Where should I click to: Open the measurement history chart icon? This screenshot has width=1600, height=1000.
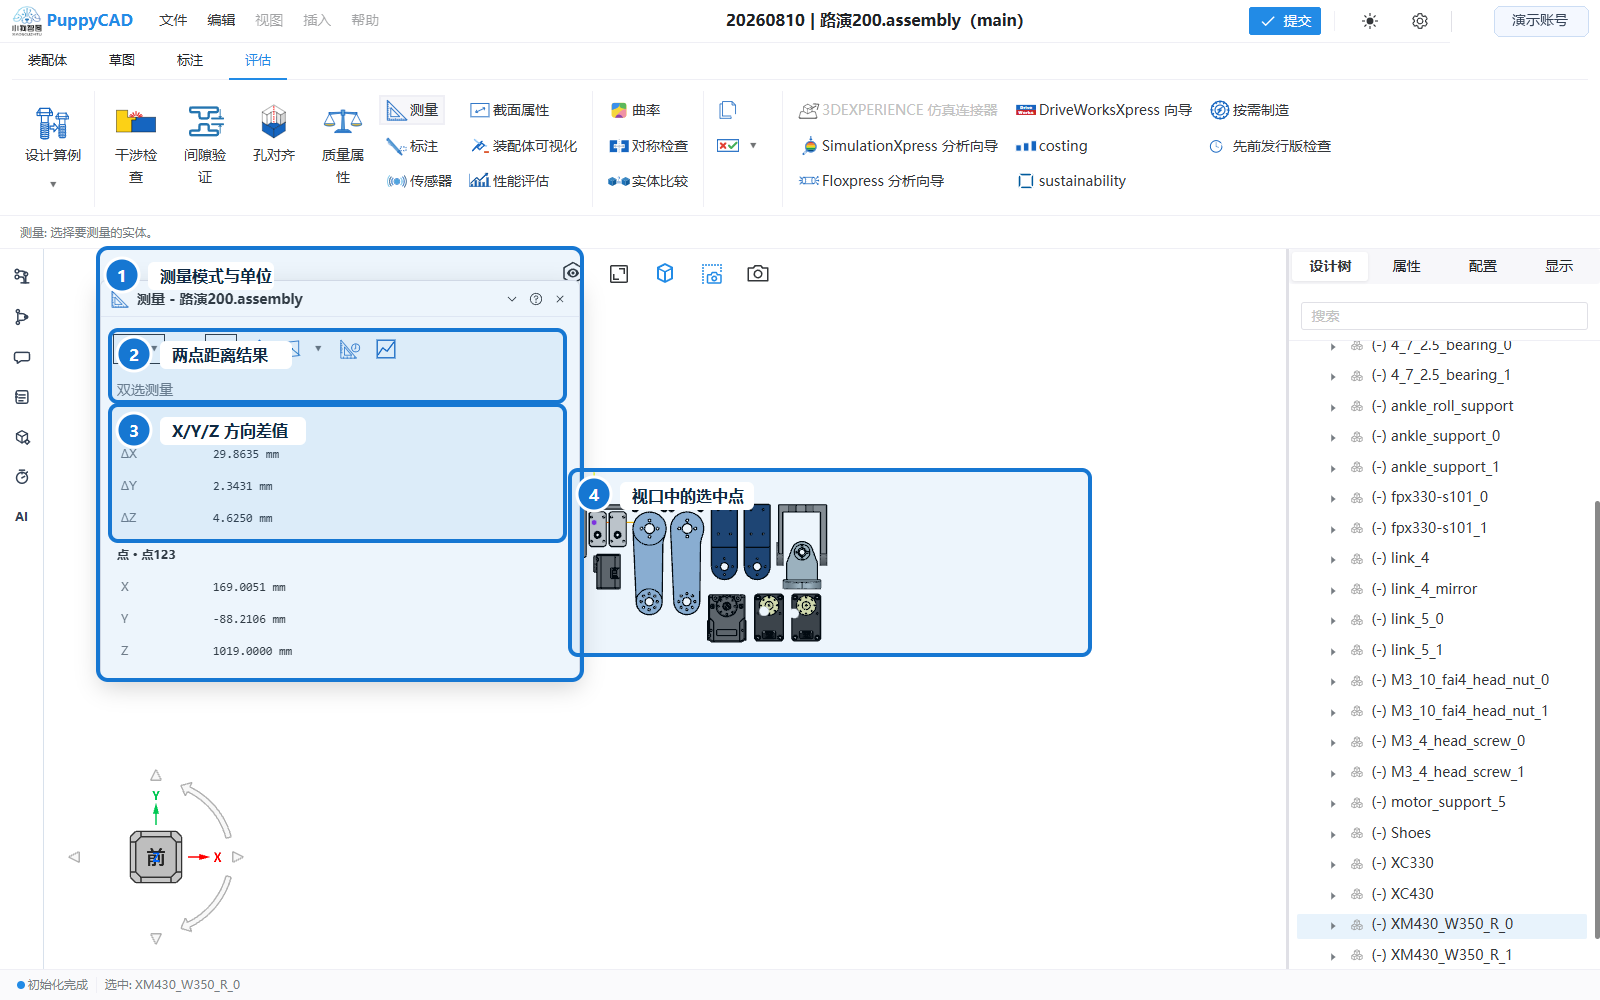coord(386,349)
